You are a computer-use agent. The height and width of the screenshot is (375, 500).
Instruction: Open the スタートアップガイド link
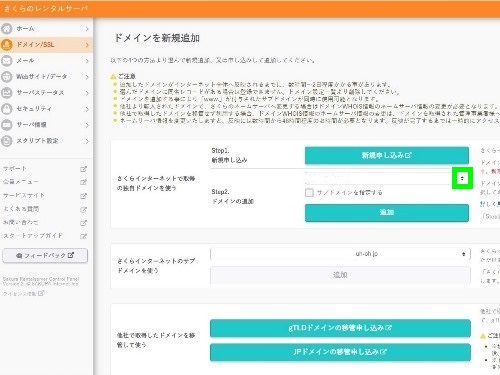(33, 236)
